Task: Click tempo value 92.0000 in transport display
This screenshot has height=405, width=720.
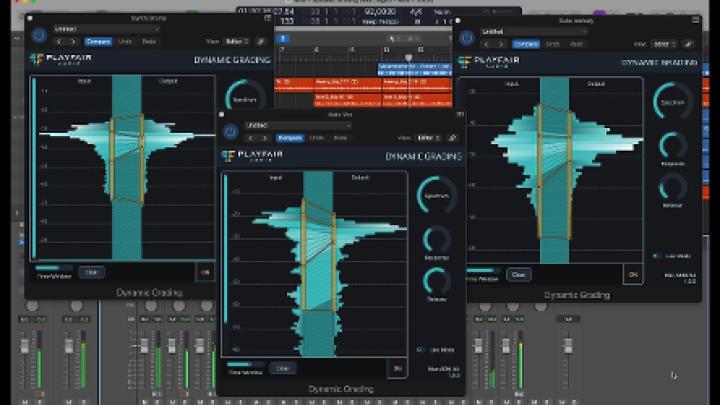Action: click(380, 12)
